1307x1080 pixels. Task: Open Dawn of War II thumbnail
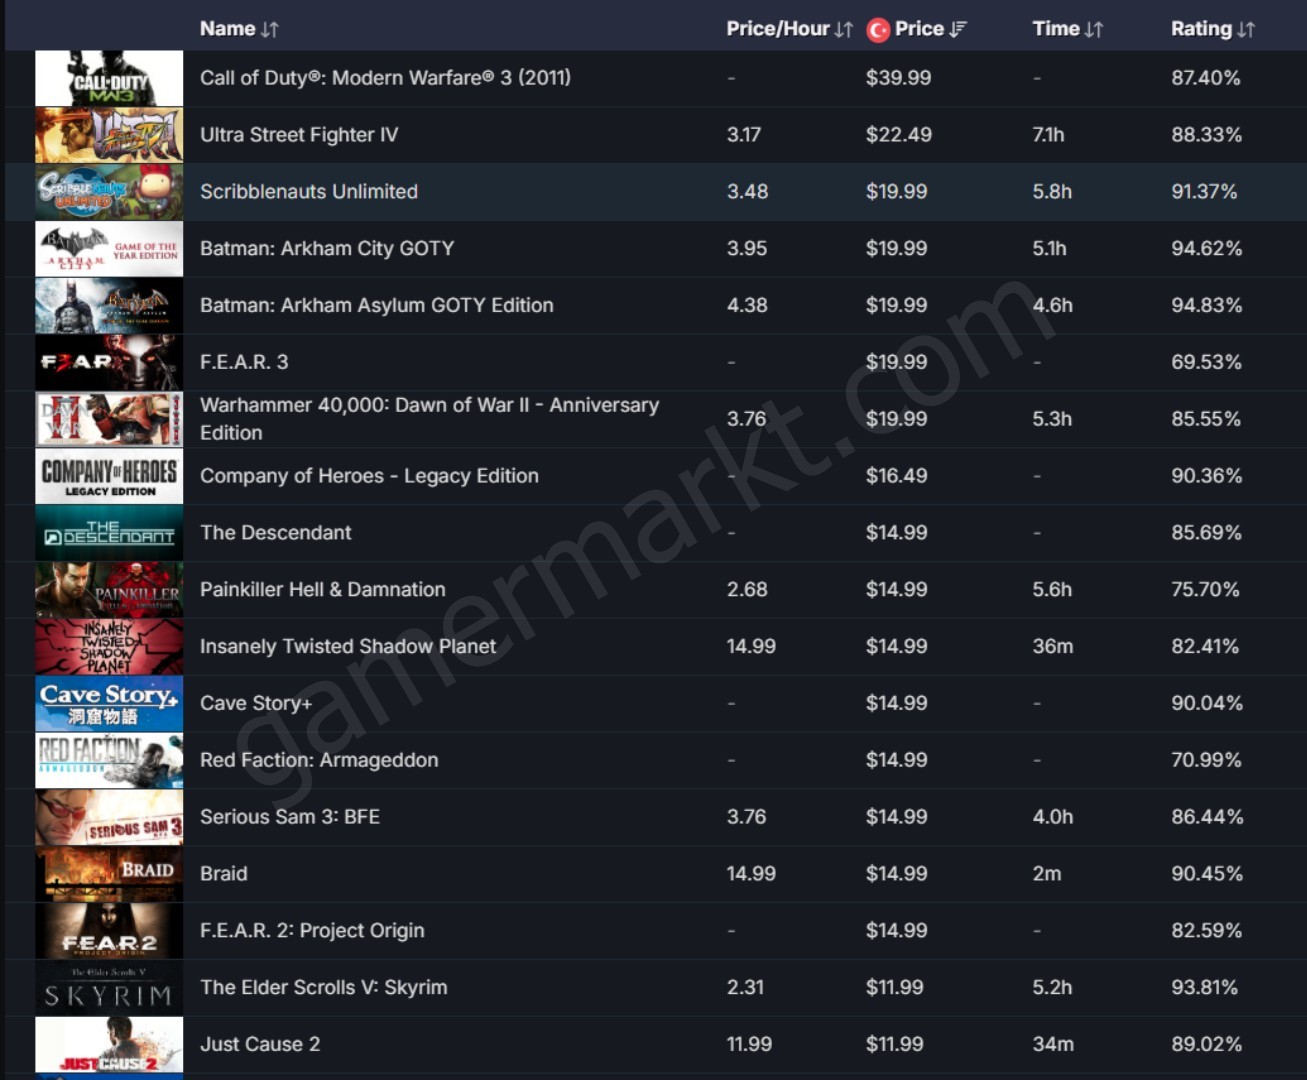click(109, 419)
